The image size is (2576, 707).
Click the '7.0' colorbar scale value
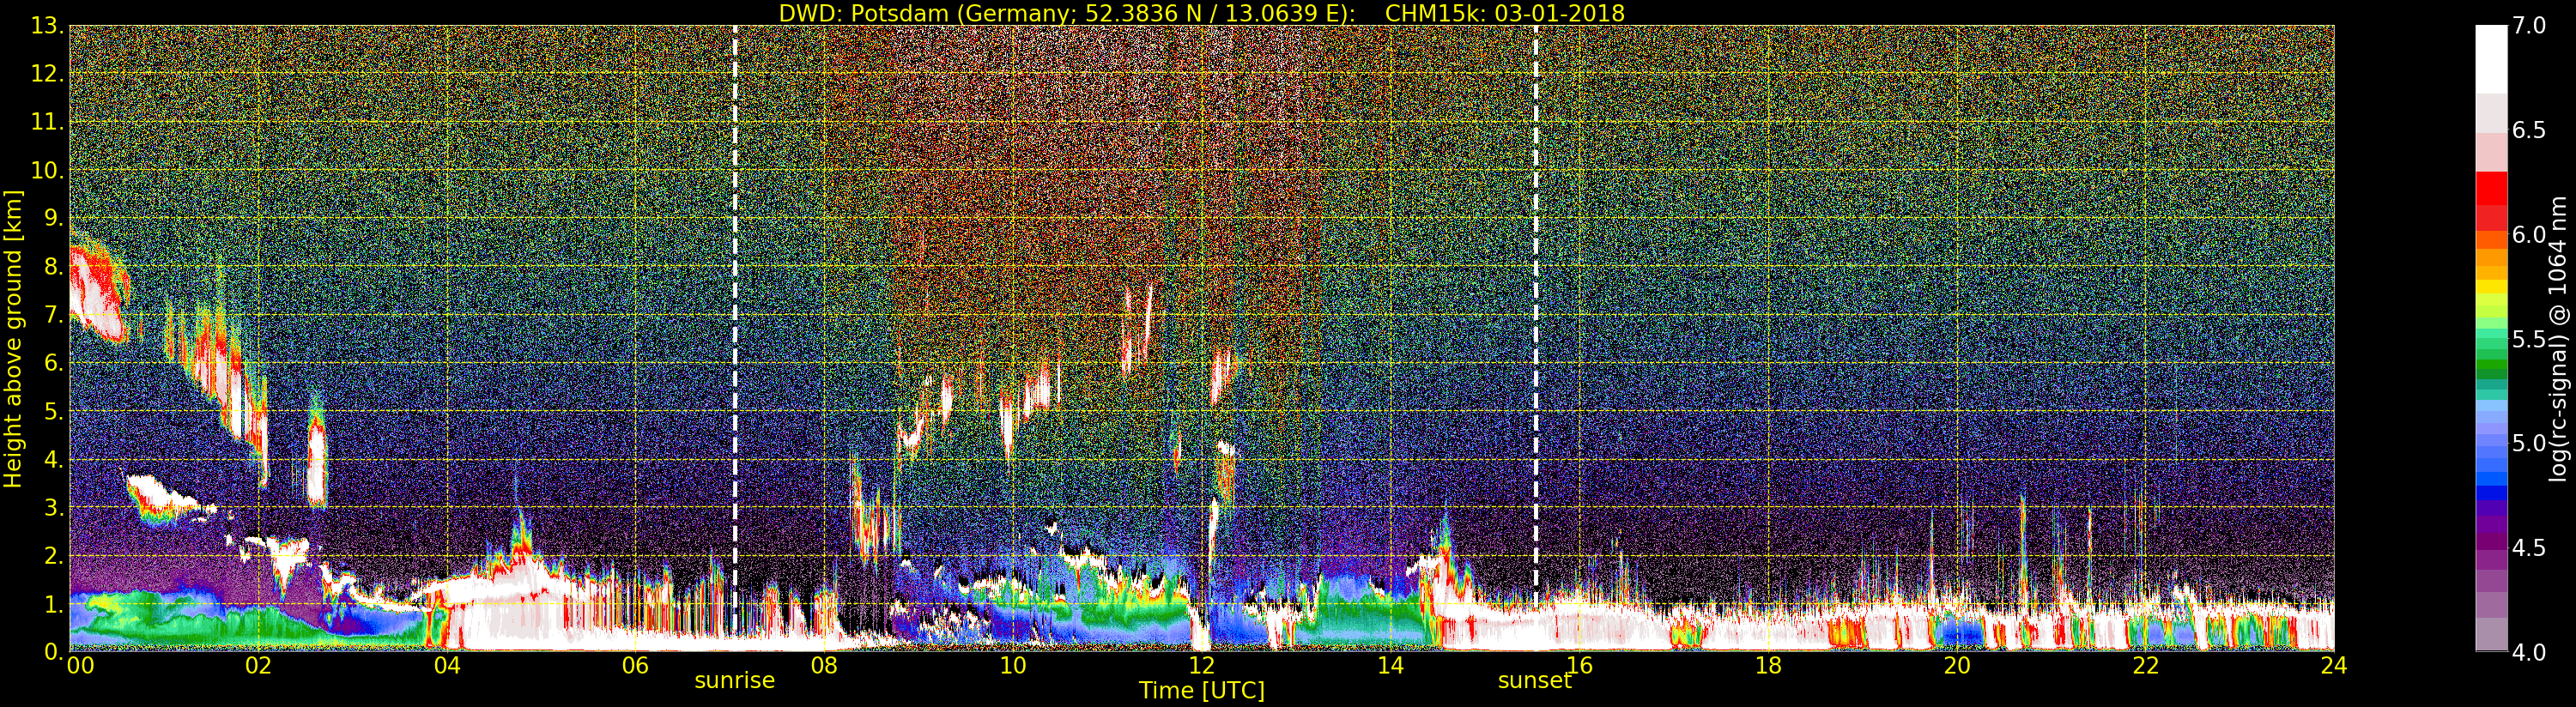point(2529,26)
